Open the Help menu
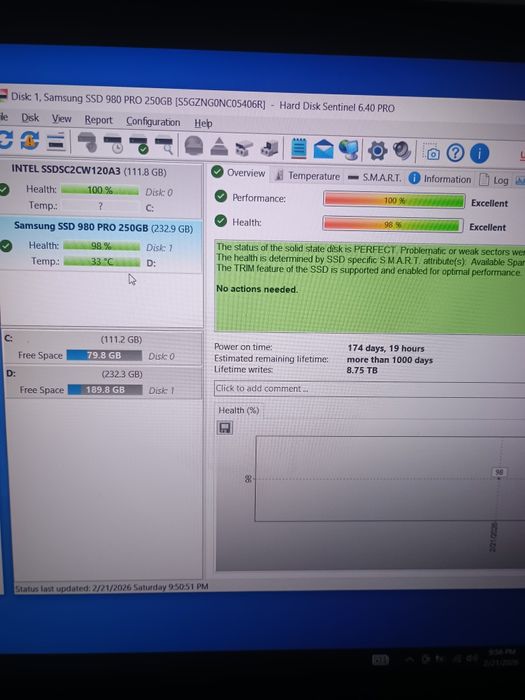The width and height of the screenshot is (525, 700). [x=203, y=123]
